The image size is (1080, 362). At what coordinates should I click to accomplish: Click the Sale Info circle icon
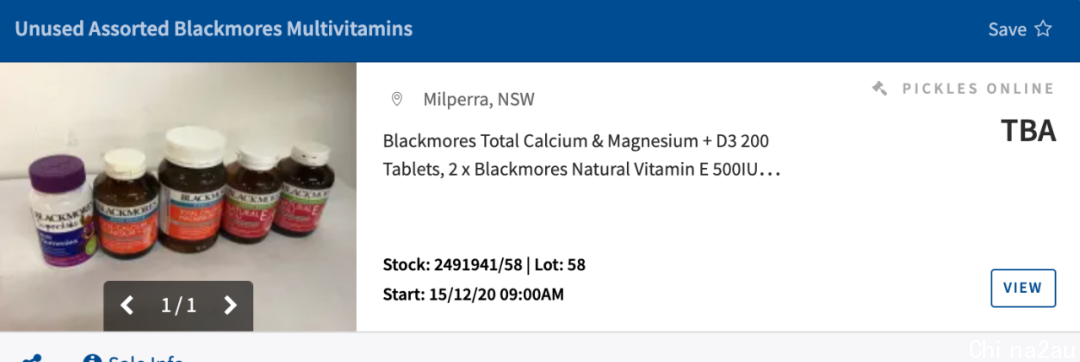tap(92, 359)
